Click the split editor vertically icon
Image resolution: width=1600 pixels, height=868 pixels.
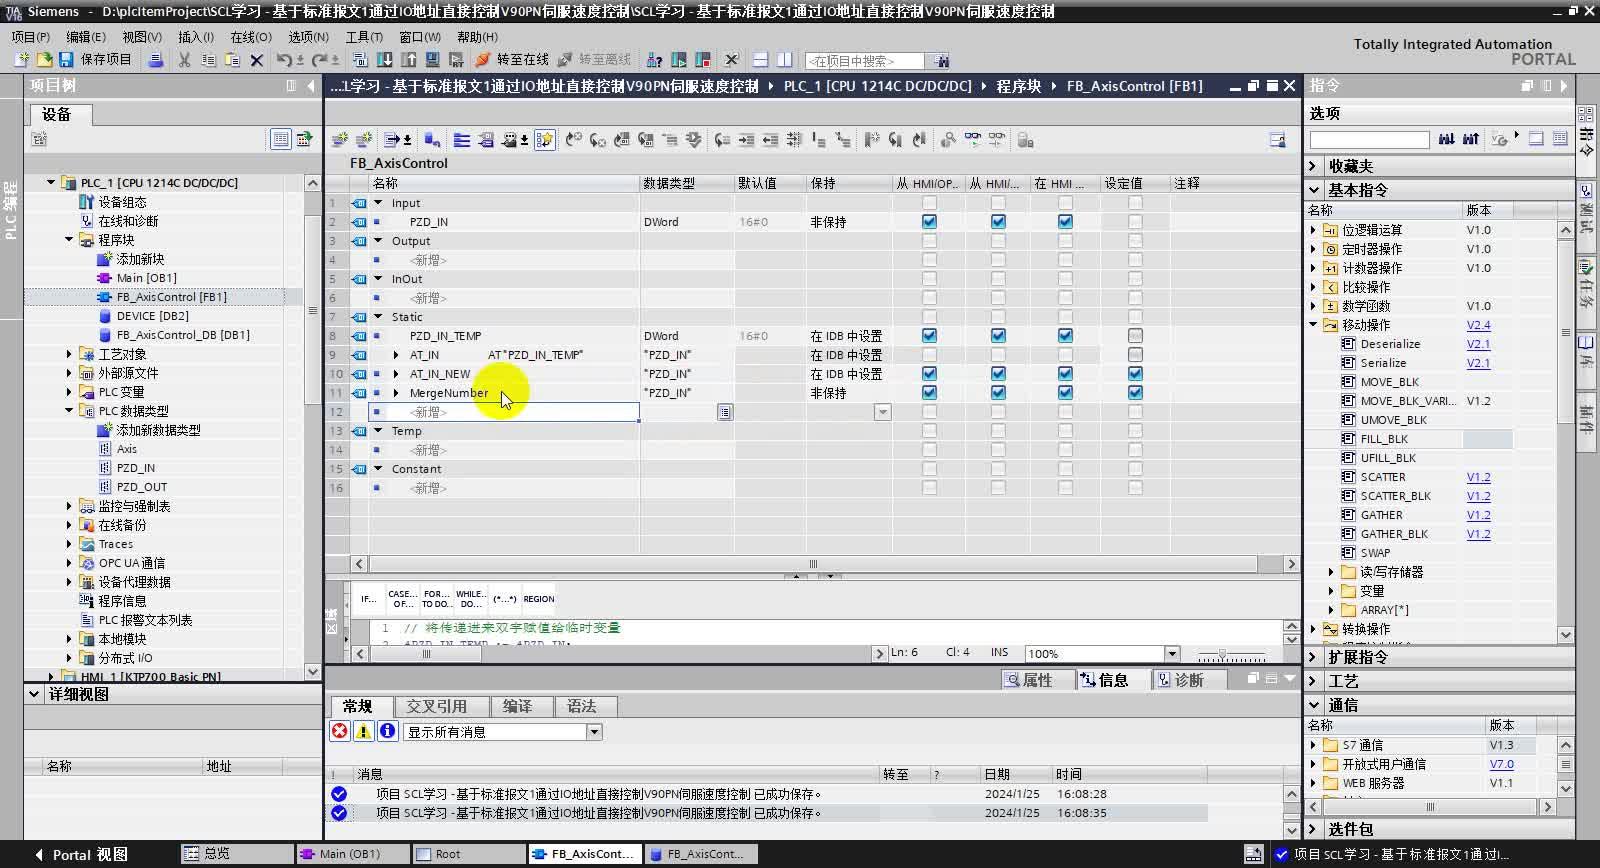click(x=785, y=60)
